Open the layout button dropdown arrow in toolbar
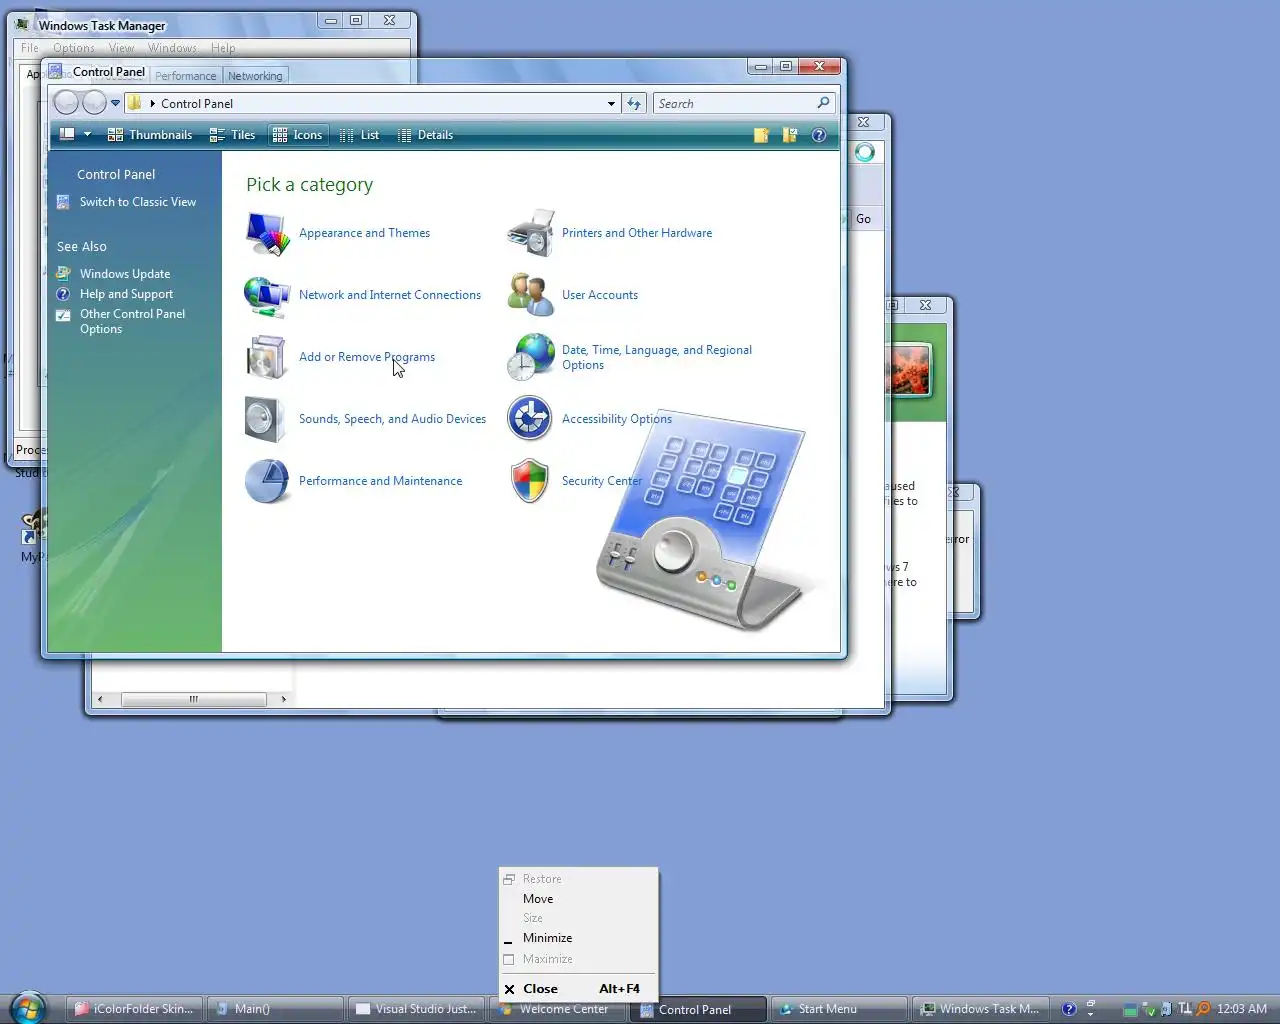 tap(87, 135)
